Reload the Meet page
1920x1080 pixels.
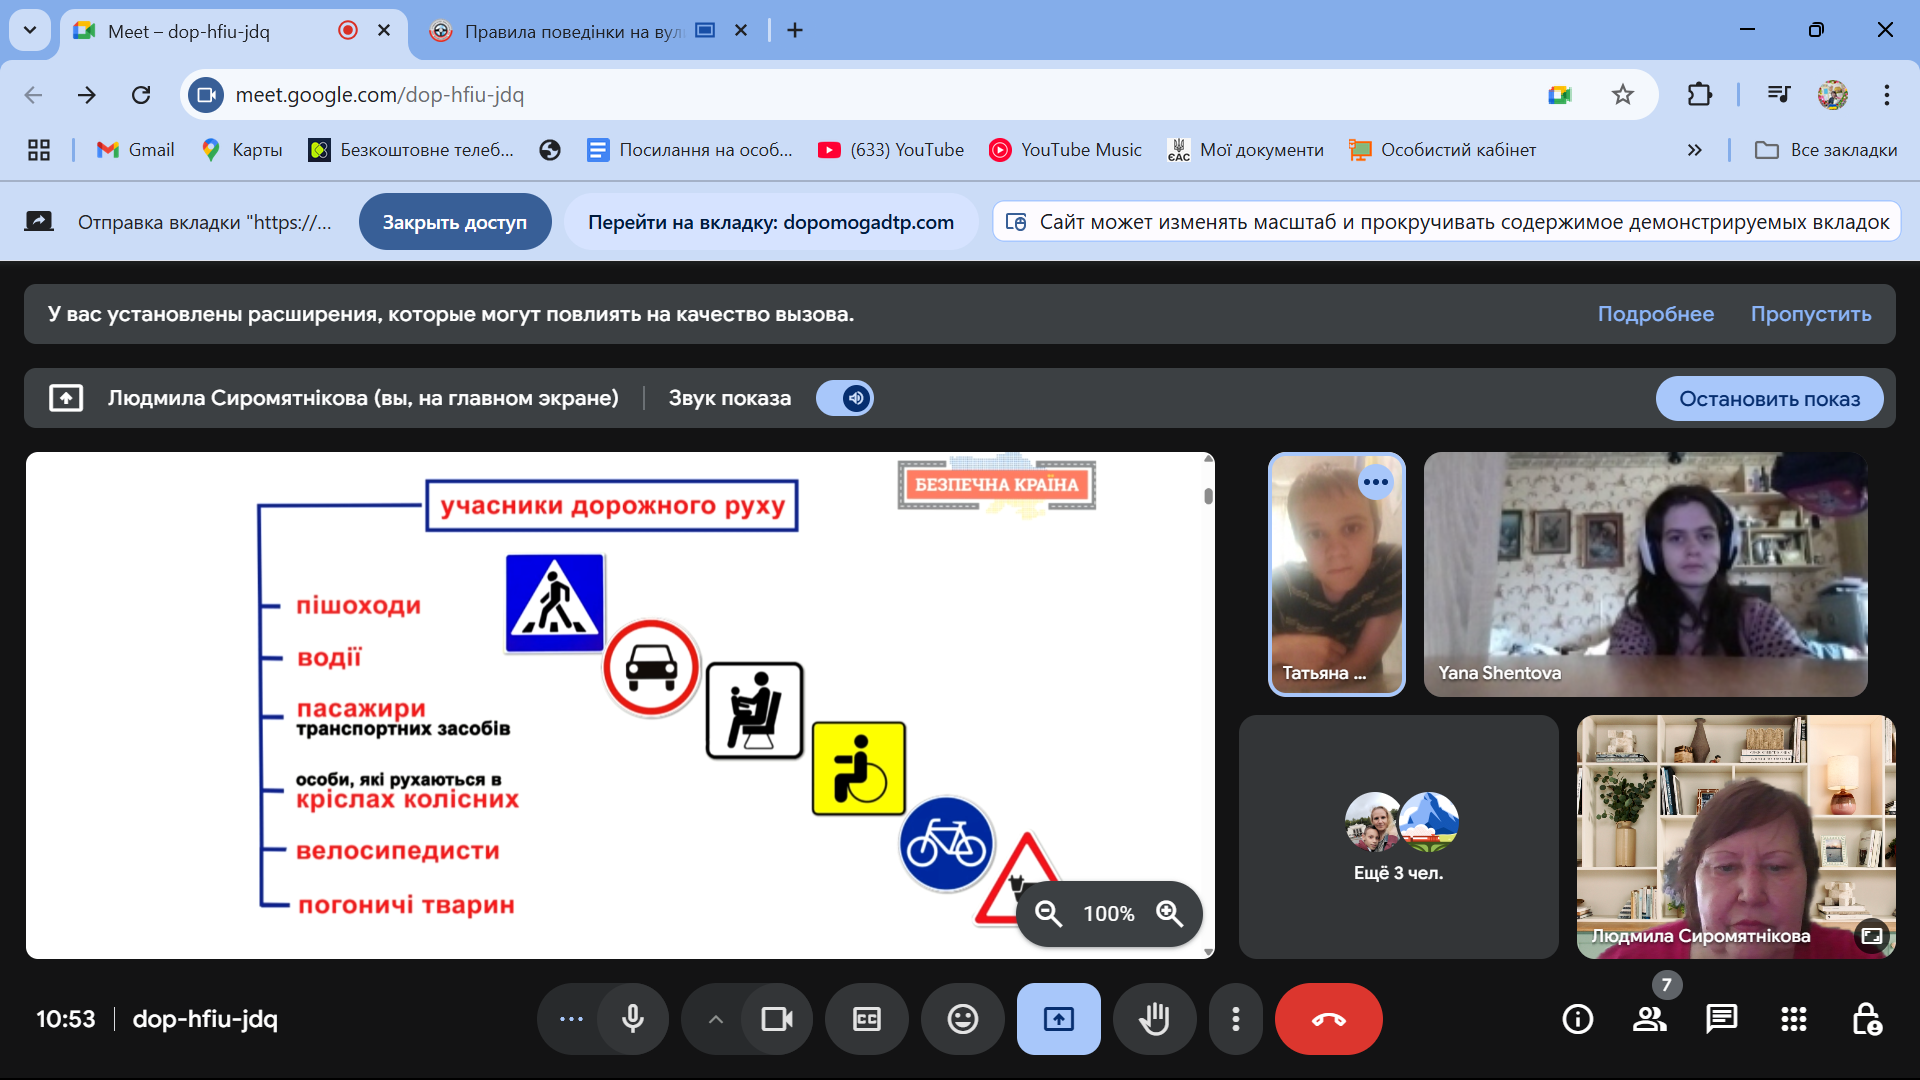click(x=141, y=95)
